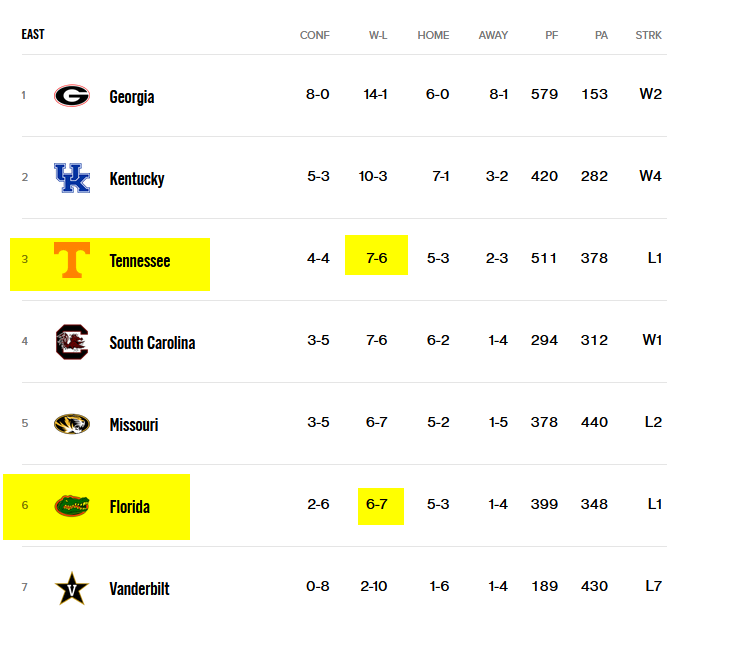This screenshot has width=750, height=646.
Task: Open the Kentucky team link
Action: (x=137, y=179)
